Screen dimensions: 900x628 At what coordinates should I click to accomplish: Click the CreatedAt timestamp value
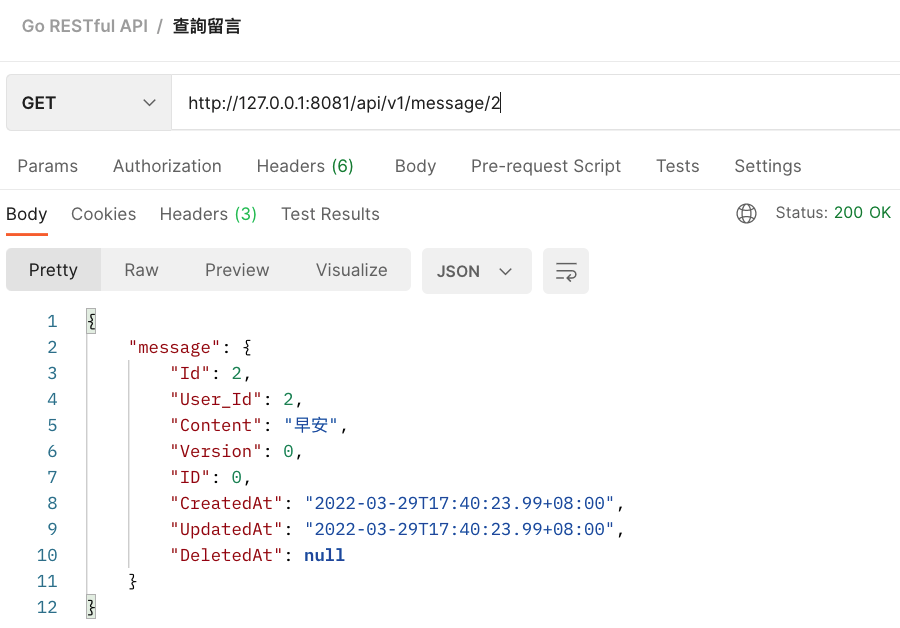(x=459, y=503)
